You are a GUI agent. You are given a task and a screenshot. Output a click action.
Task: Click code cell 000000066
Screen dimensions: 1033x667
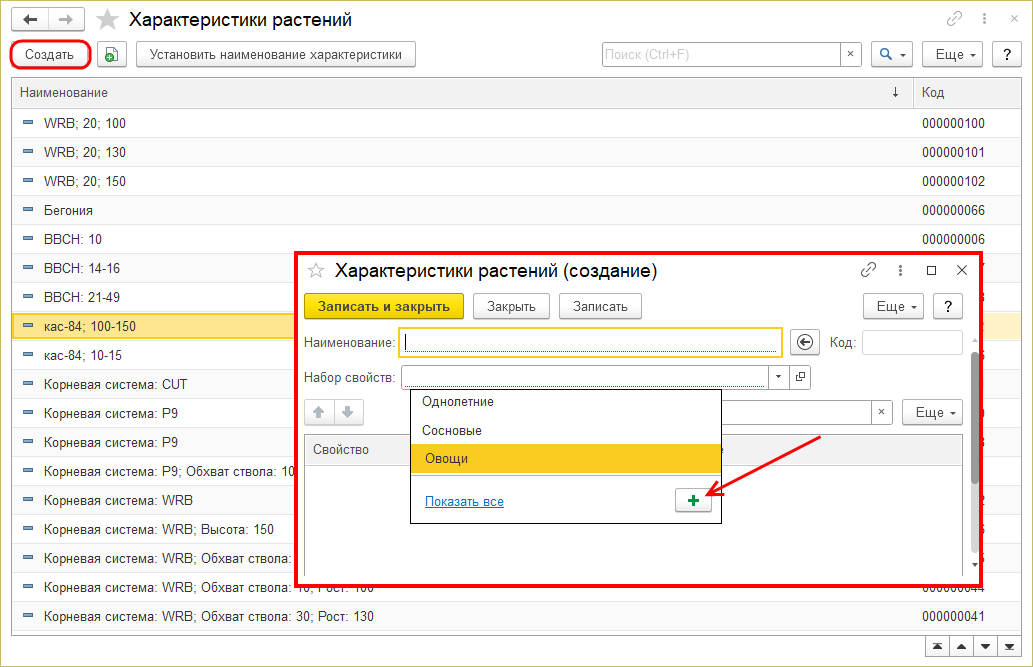click(x=953, y=210)
